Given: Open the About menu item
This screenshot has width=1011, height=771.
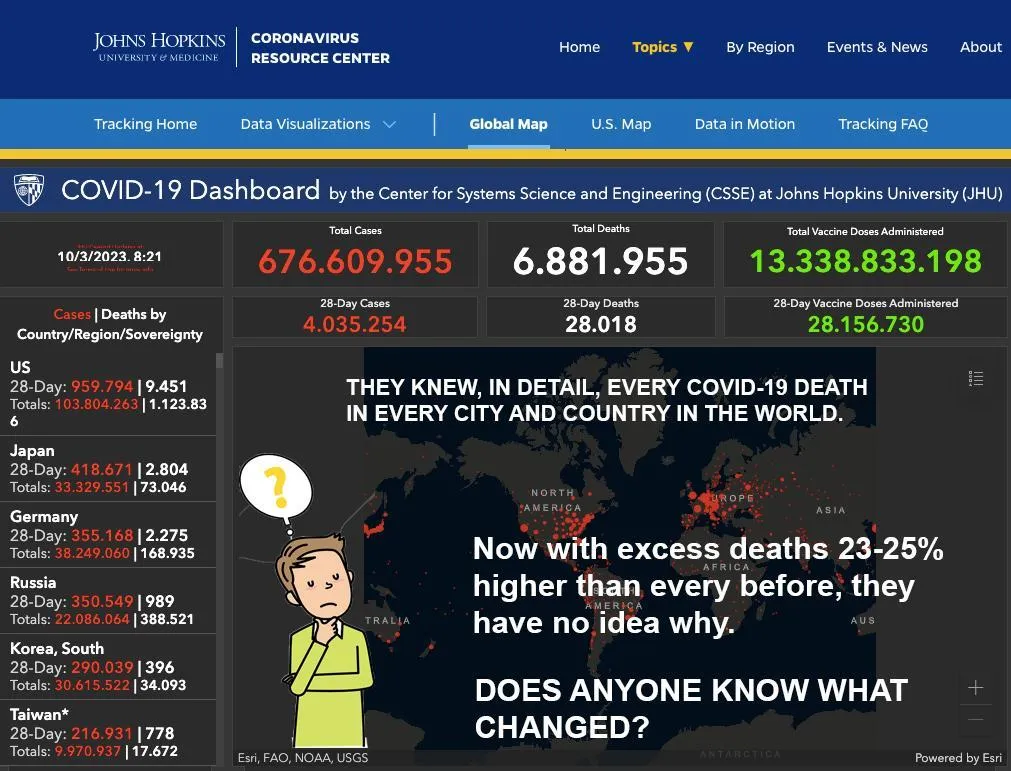Looking at the screenshot, I should 981,47.
